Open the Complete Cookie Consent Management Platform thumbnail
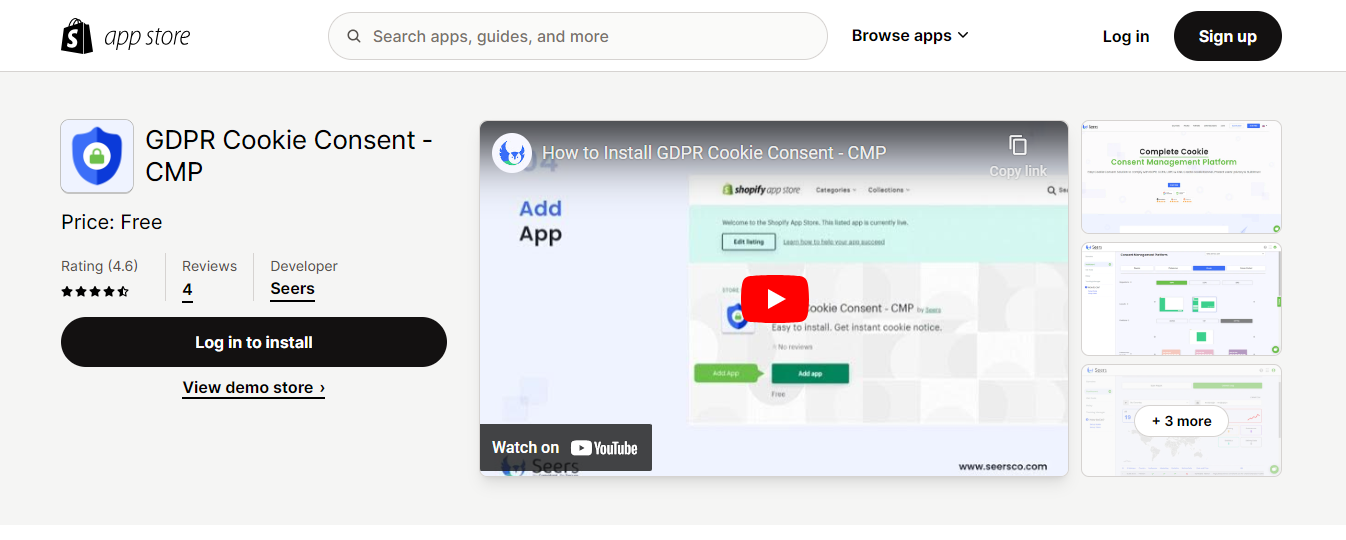 (x=1181, y=177)
